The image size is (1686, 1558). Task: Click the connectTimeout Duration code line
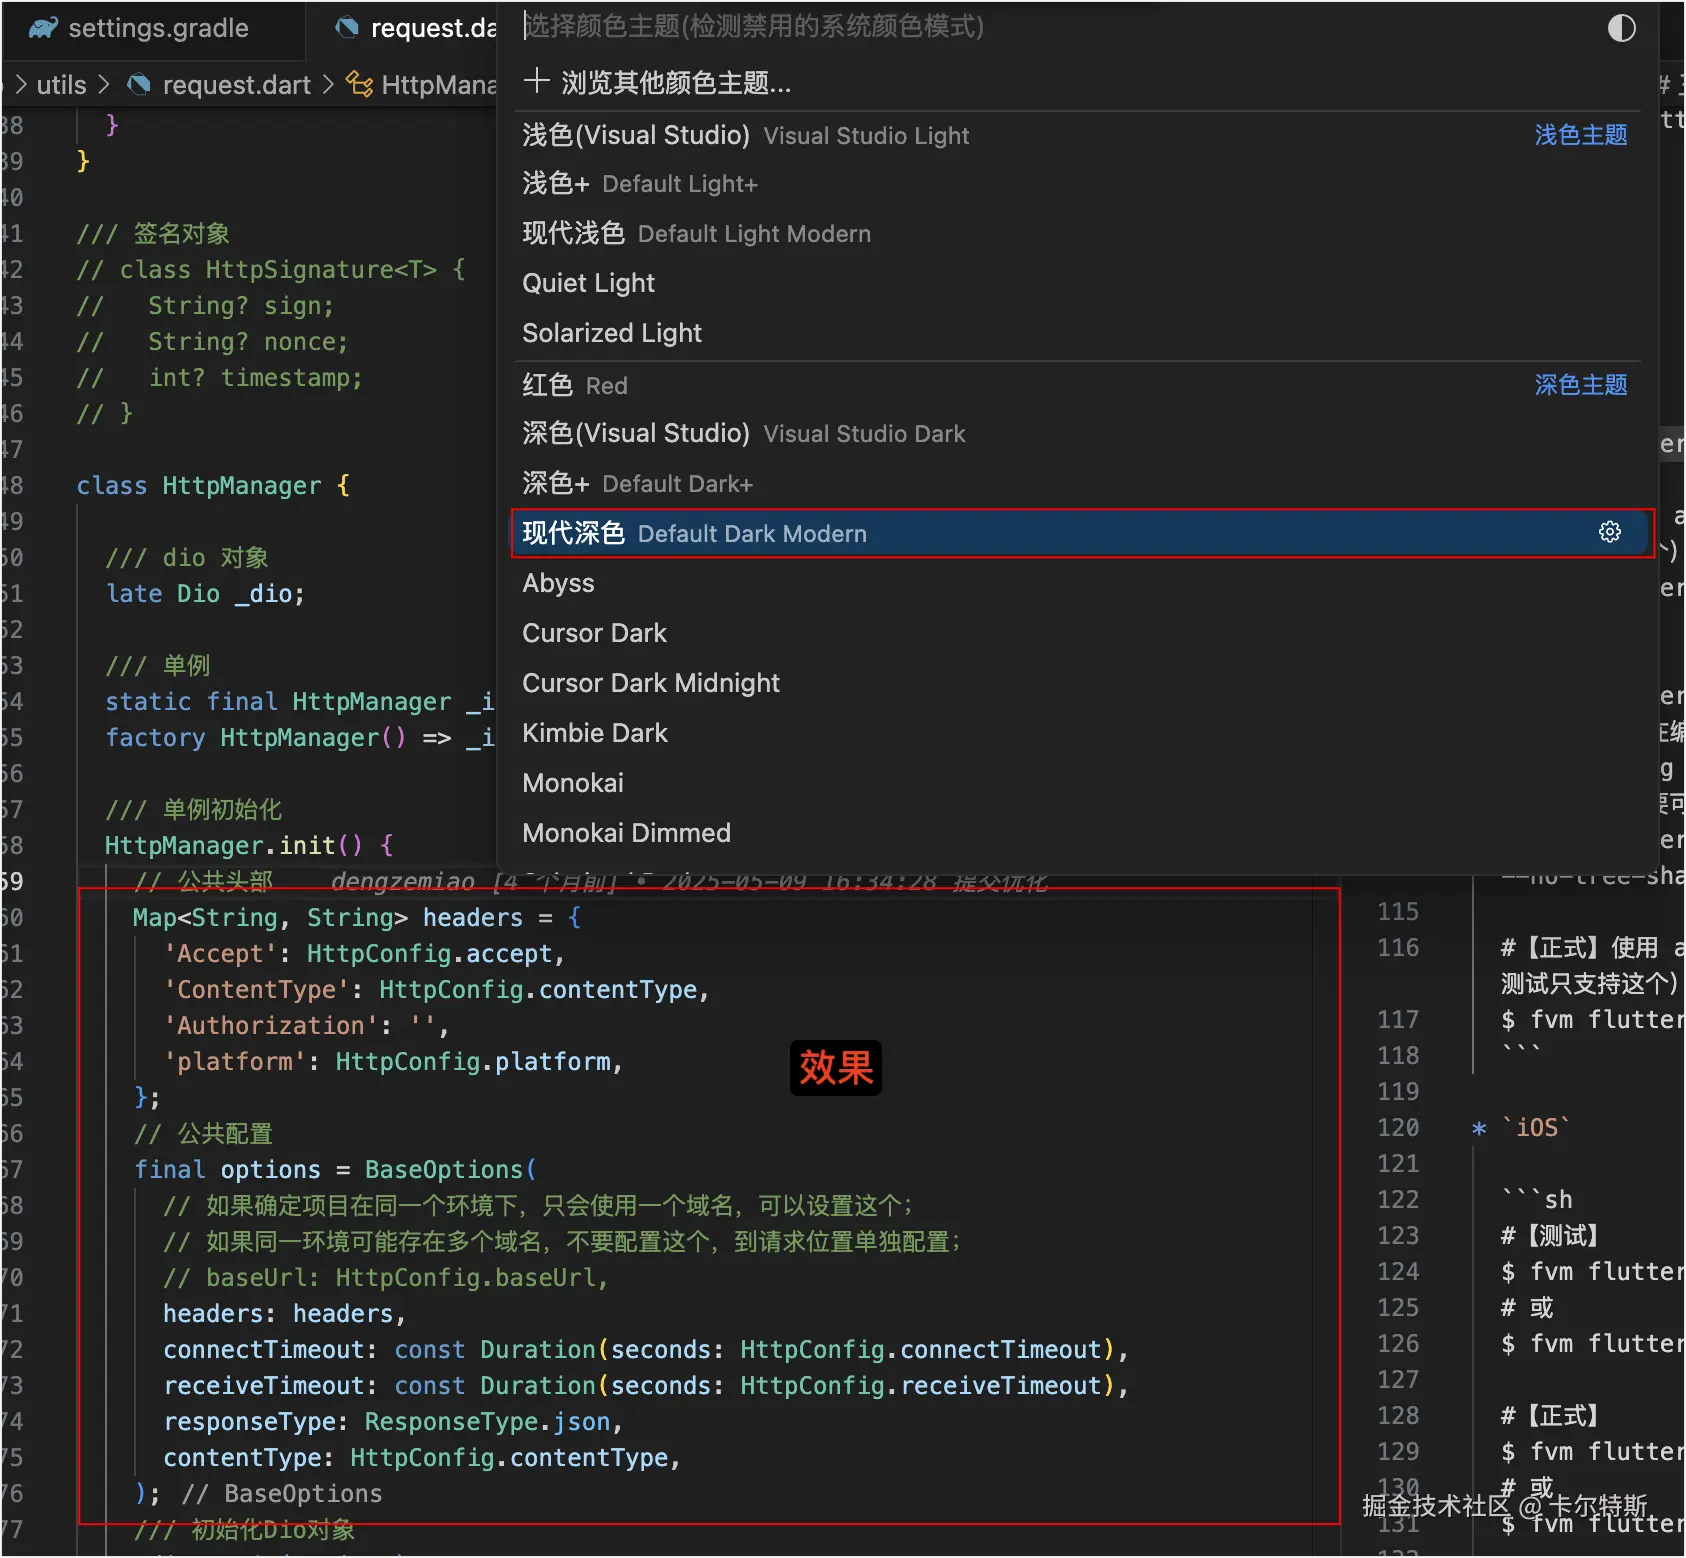coord(647,1350)
